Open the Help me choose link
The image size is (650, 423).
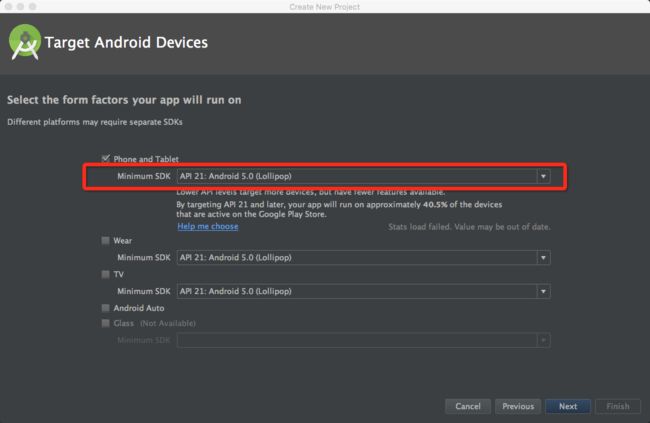208,226
